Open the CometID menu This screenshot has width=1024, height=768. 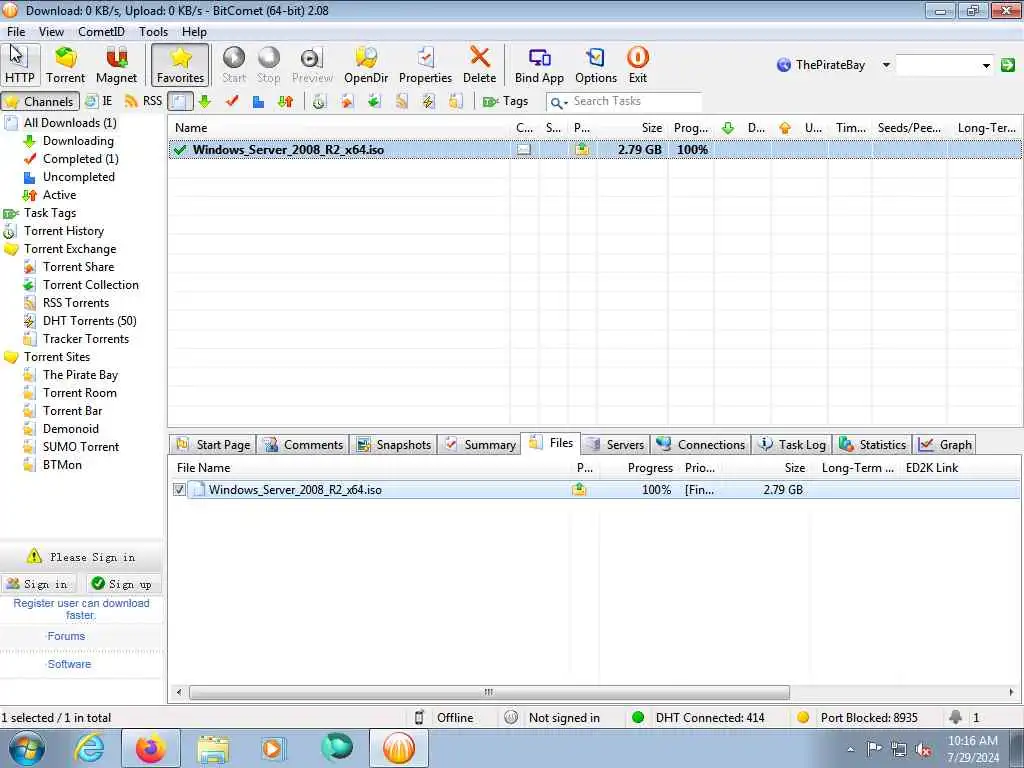[x=101, y=32]
